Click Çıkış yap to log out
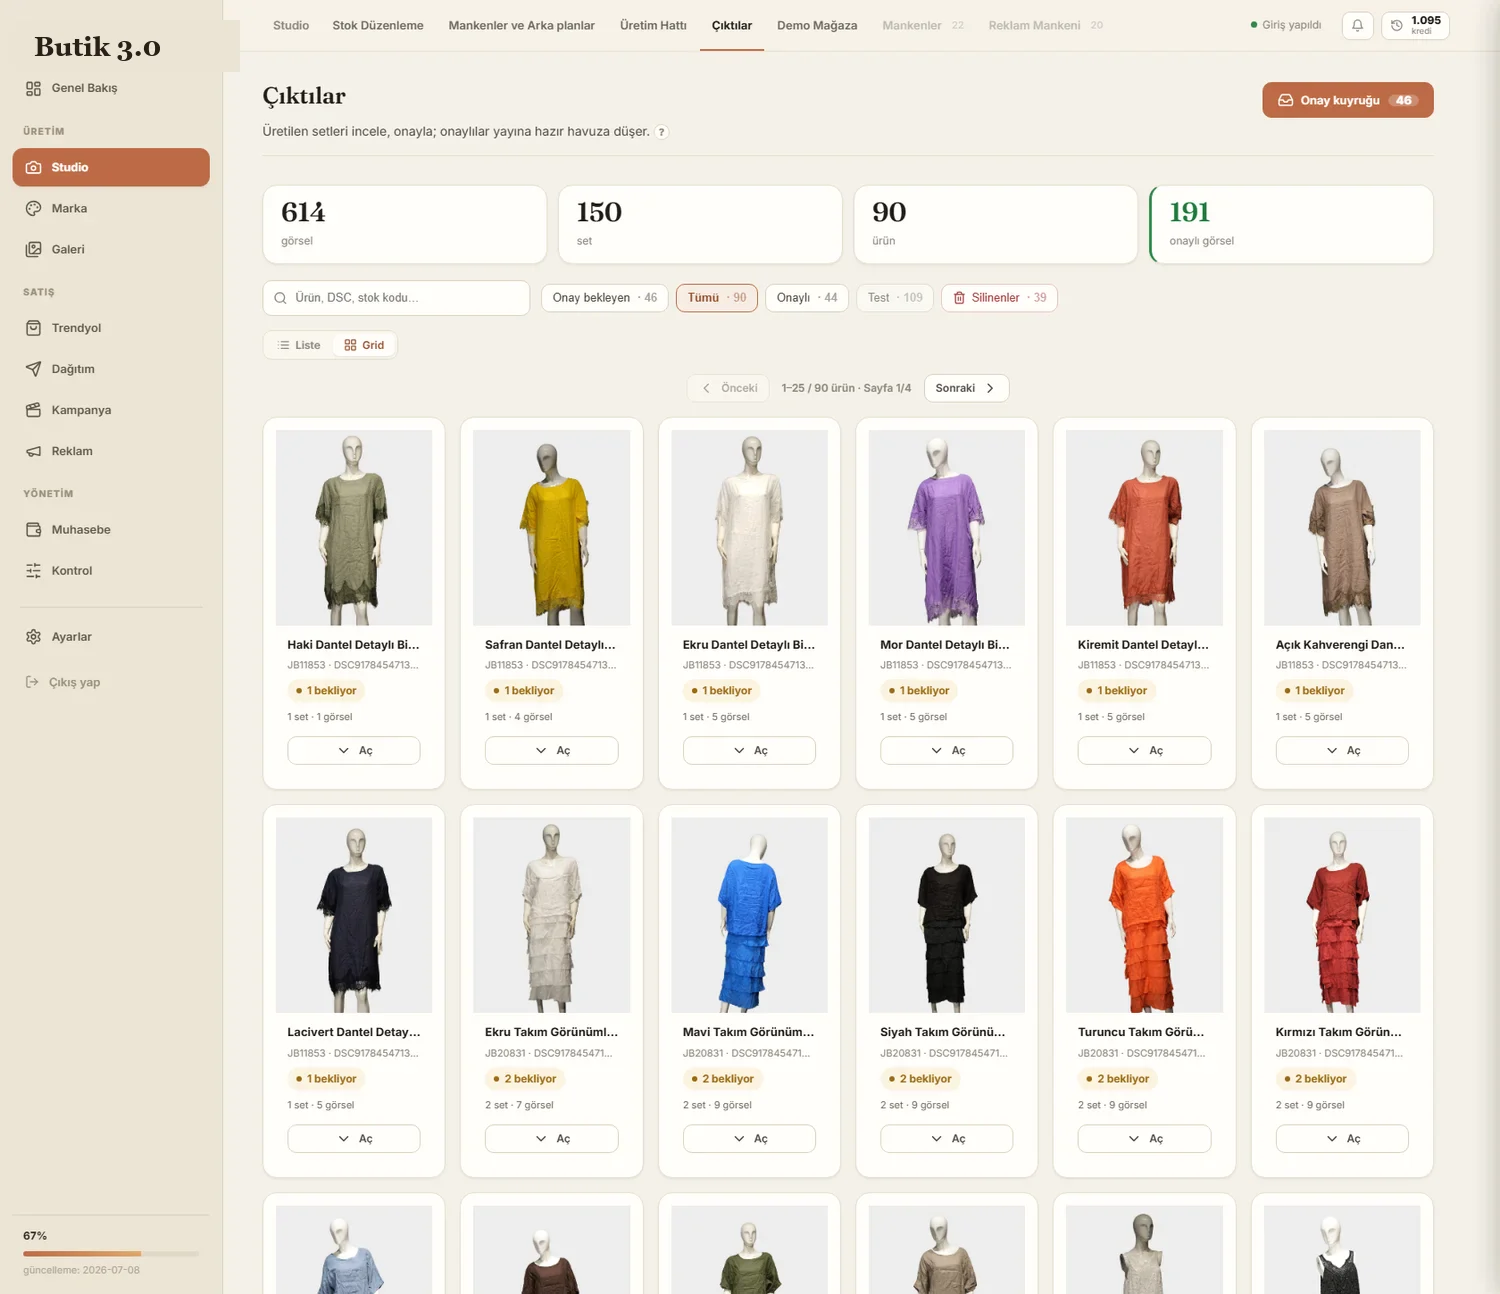 click(63, 682)
